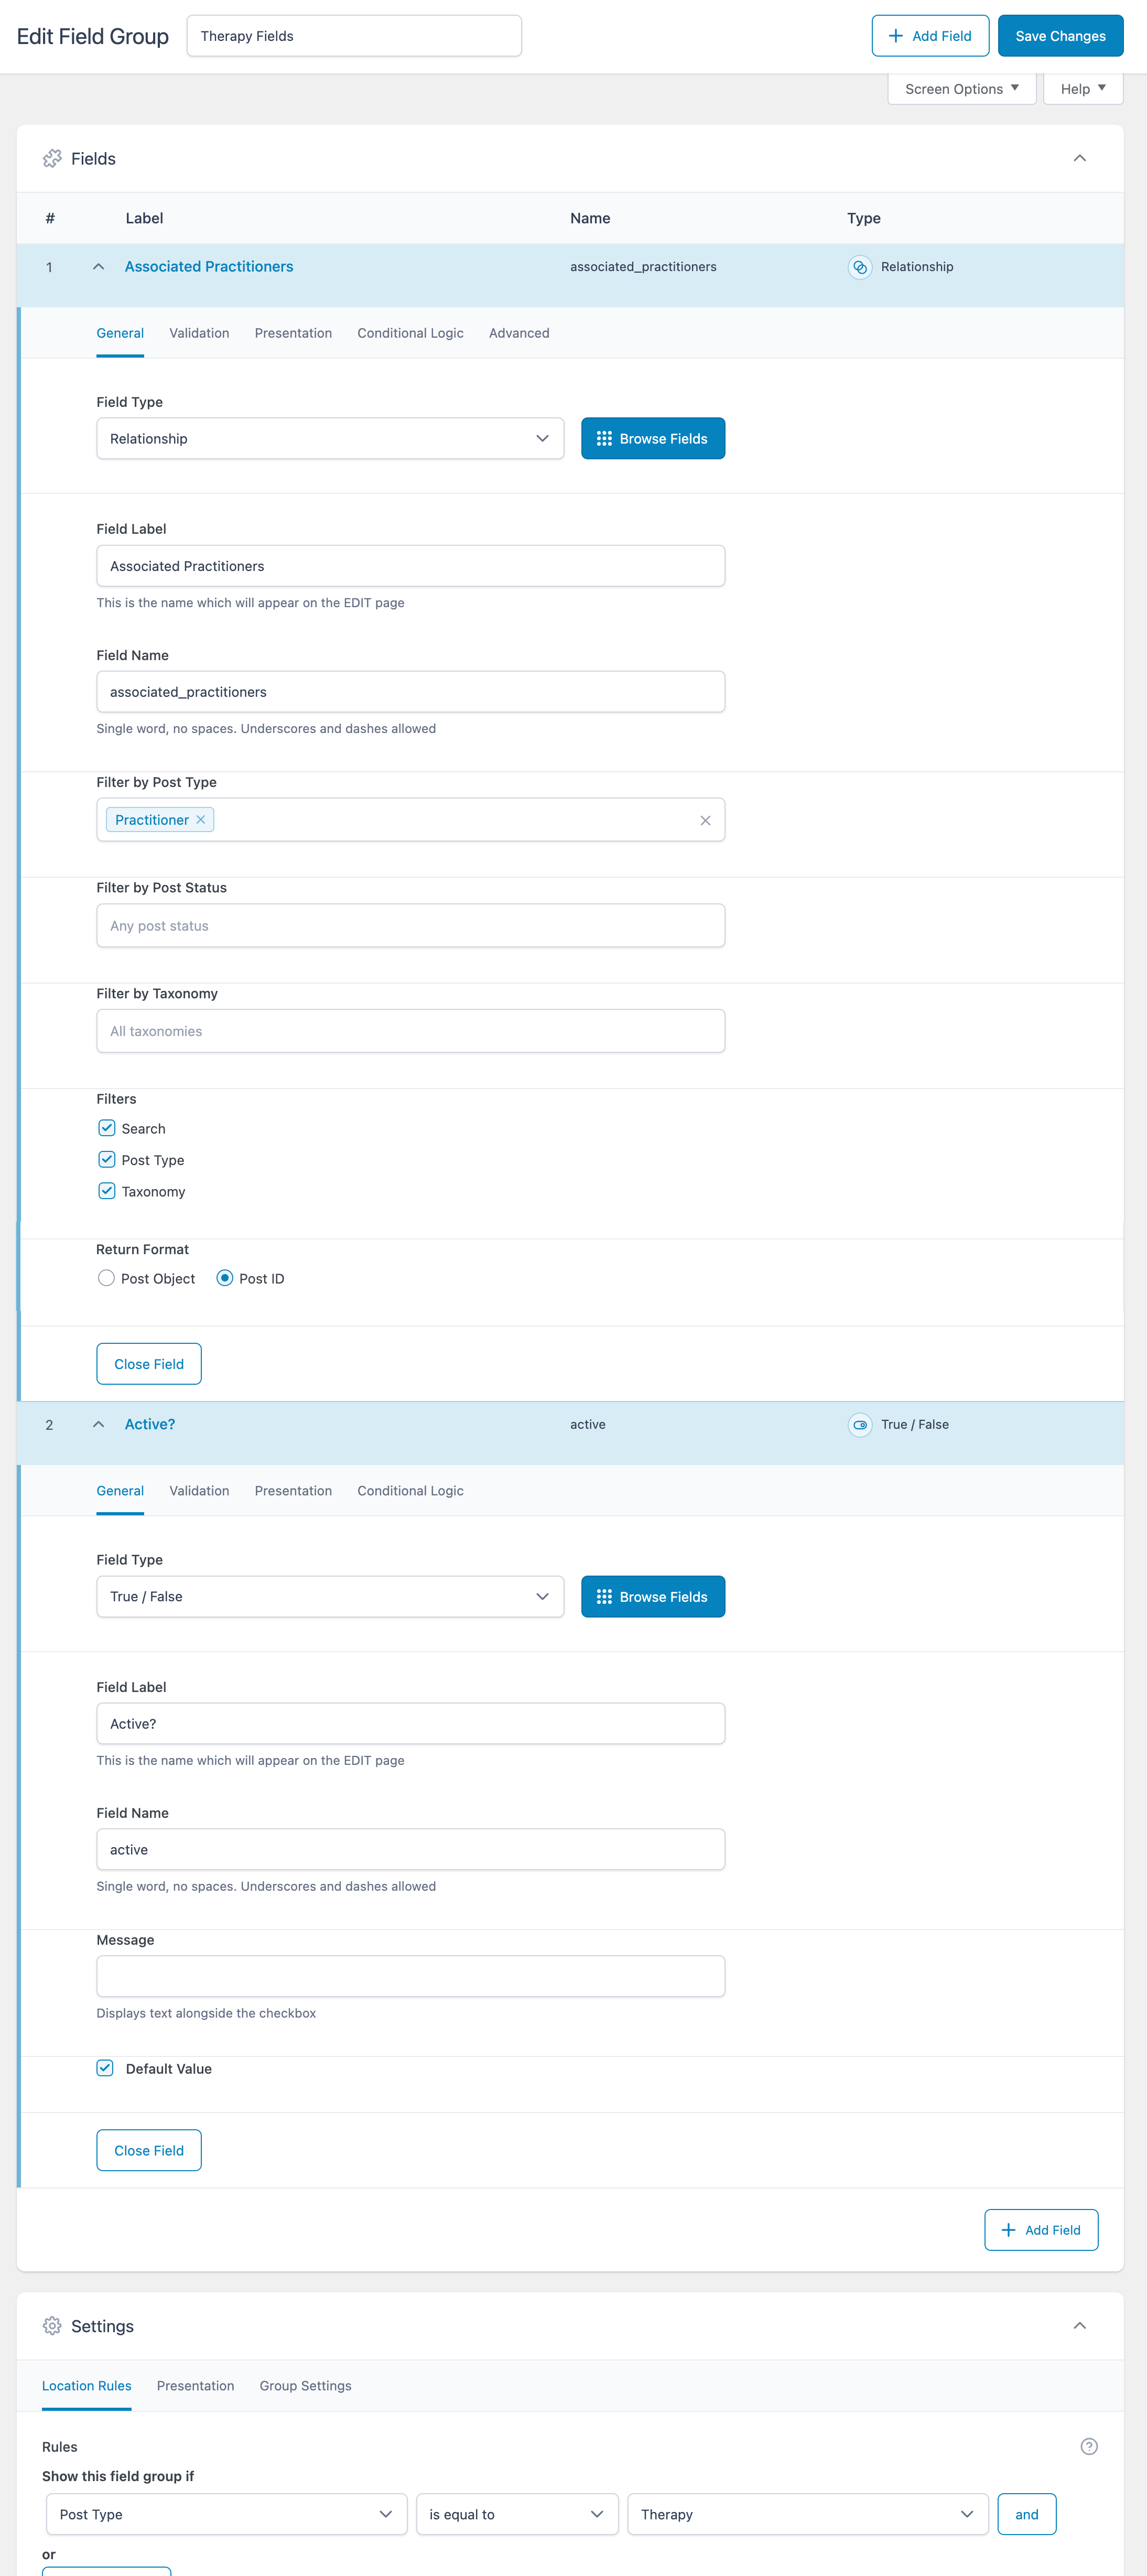Open Conditional Logic tab of Associated Practitioners
The width and height of the screenshot is (1147, 2576).
(410, 334)
